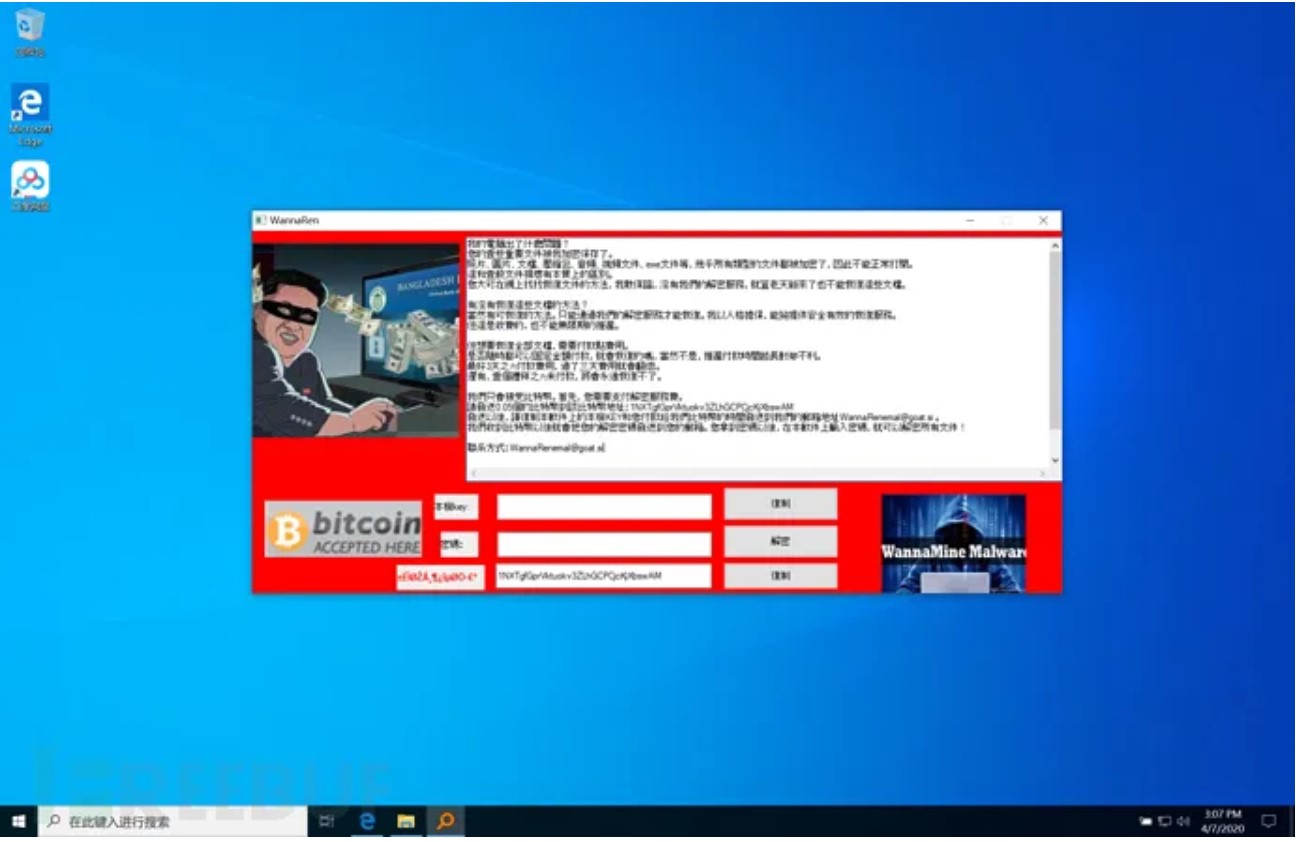Click the Bitcoin Accepted Here image

coord(343,529)
